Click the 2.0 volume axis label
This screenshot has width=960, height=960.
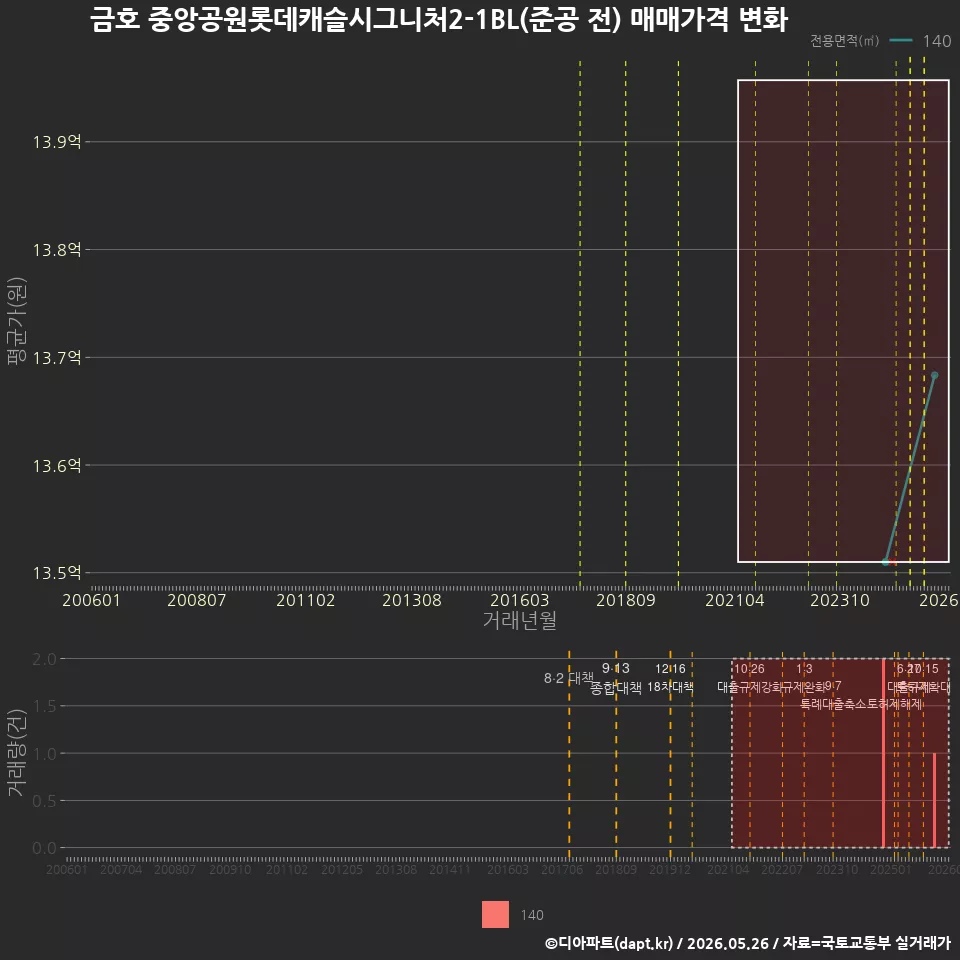pyautogui.click(x=44, y=659)
